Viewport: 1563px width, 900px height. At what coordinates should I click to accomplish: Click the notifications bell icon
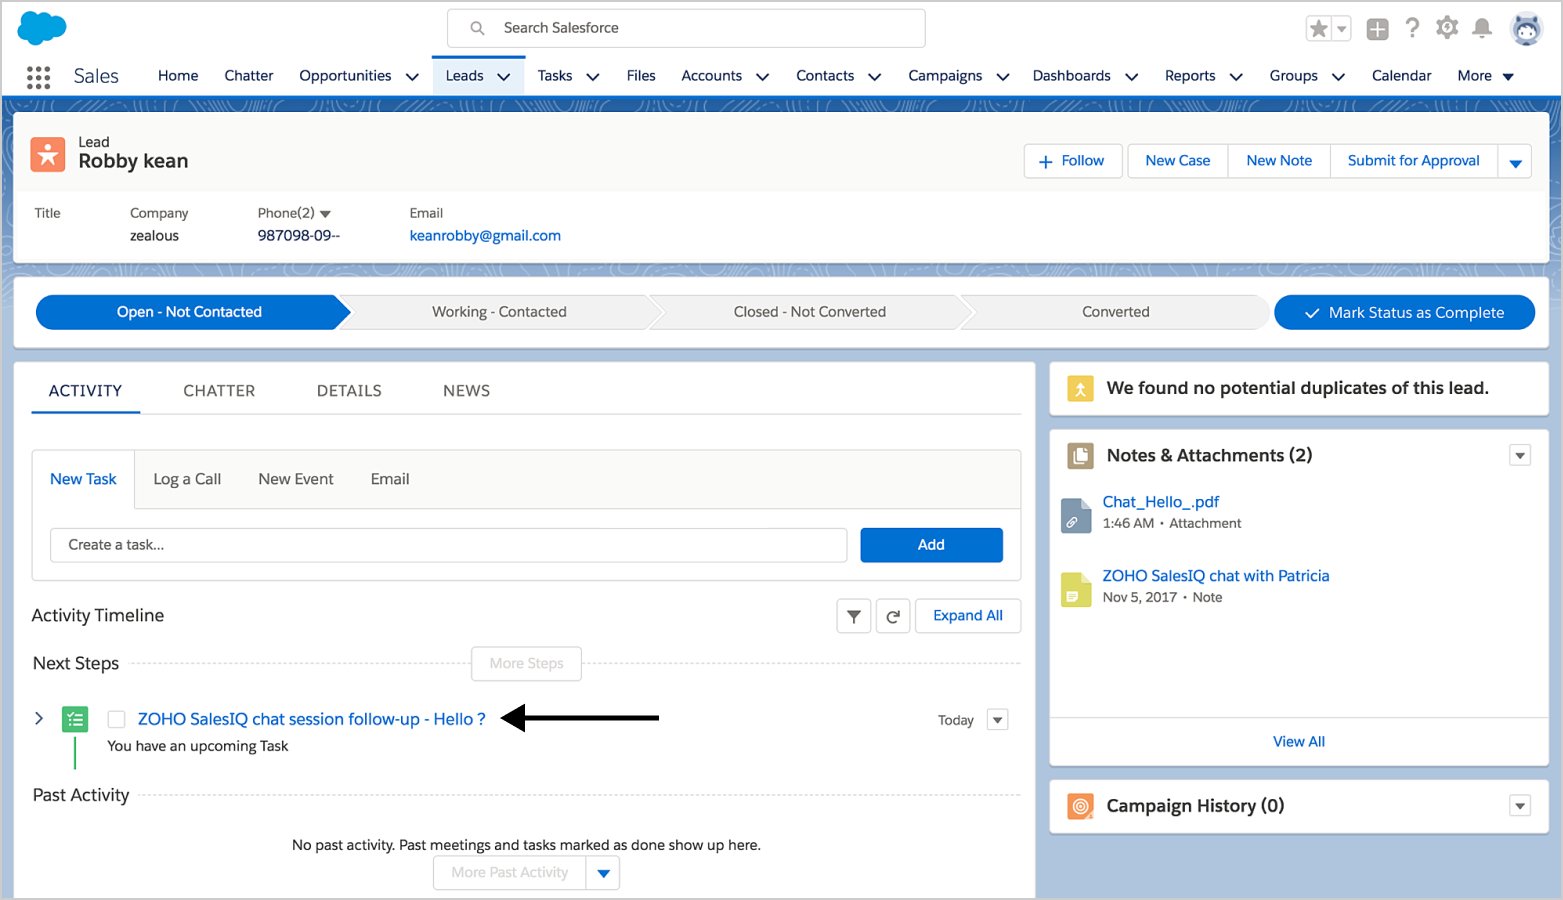pos(1482,29)
